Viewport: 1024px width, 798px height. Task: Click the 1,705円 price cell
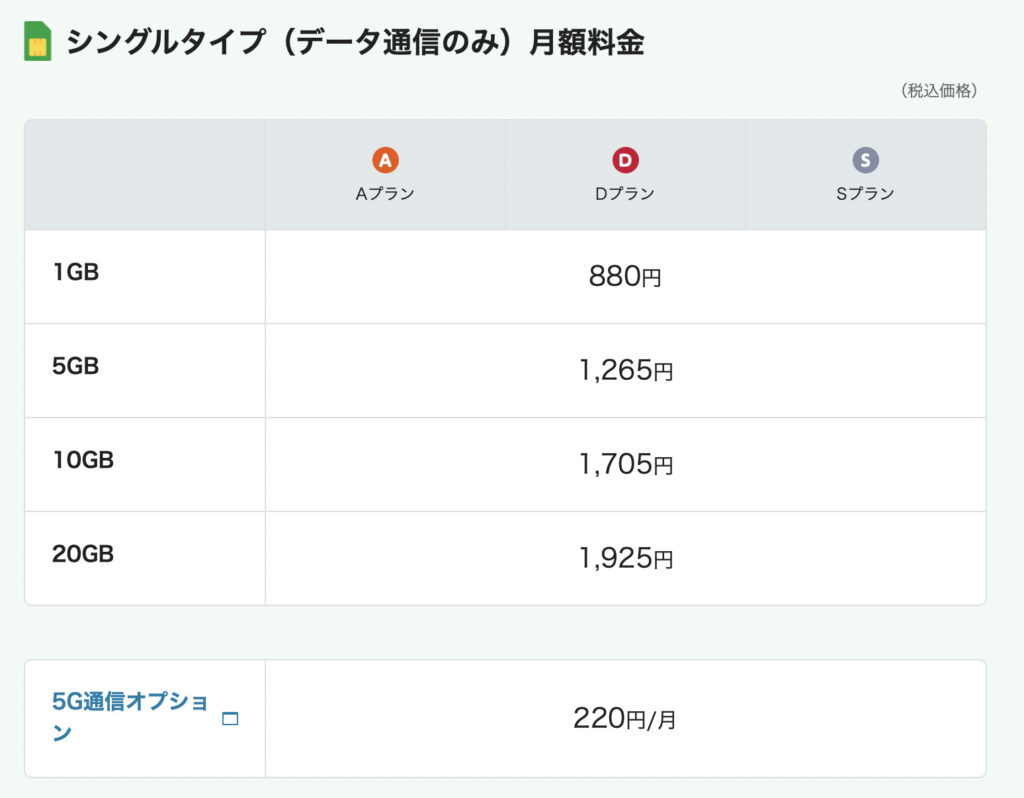click(625, 465)
